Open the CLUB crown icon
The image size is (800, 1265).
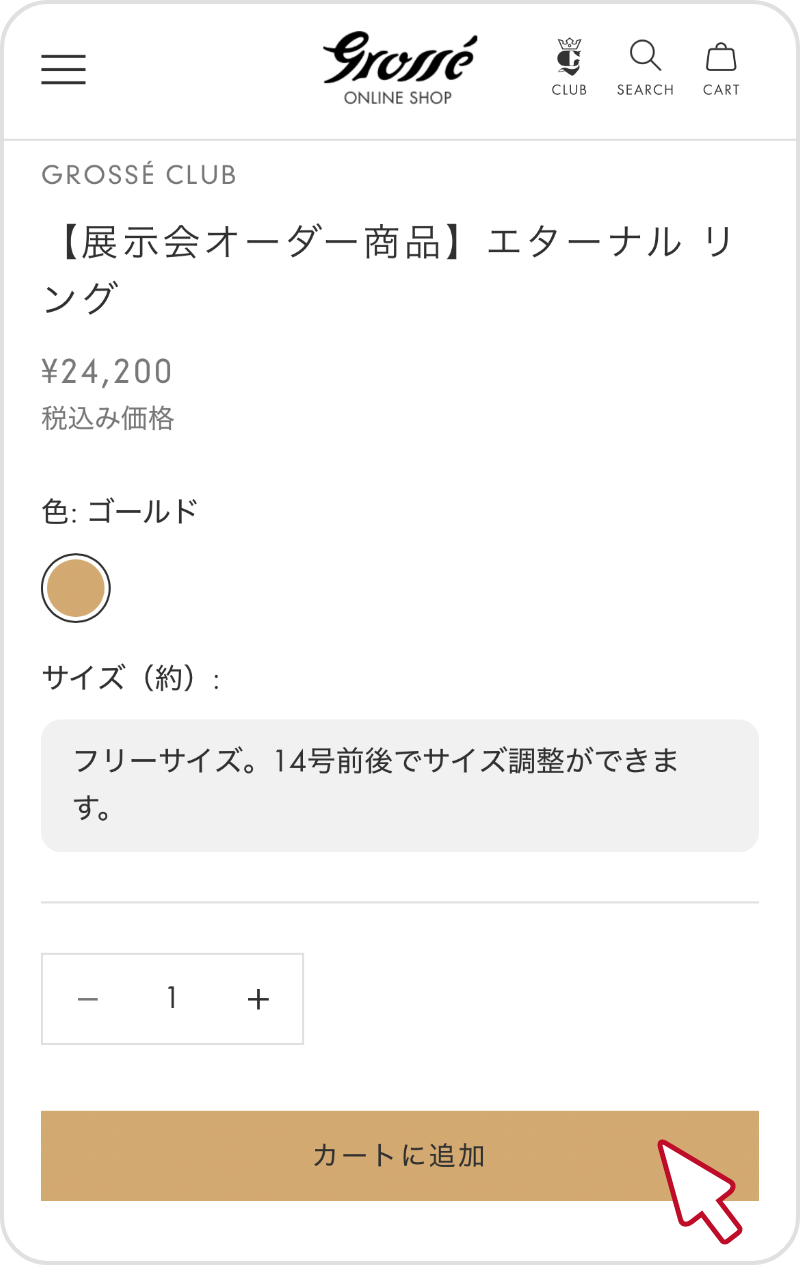point(569,57)
